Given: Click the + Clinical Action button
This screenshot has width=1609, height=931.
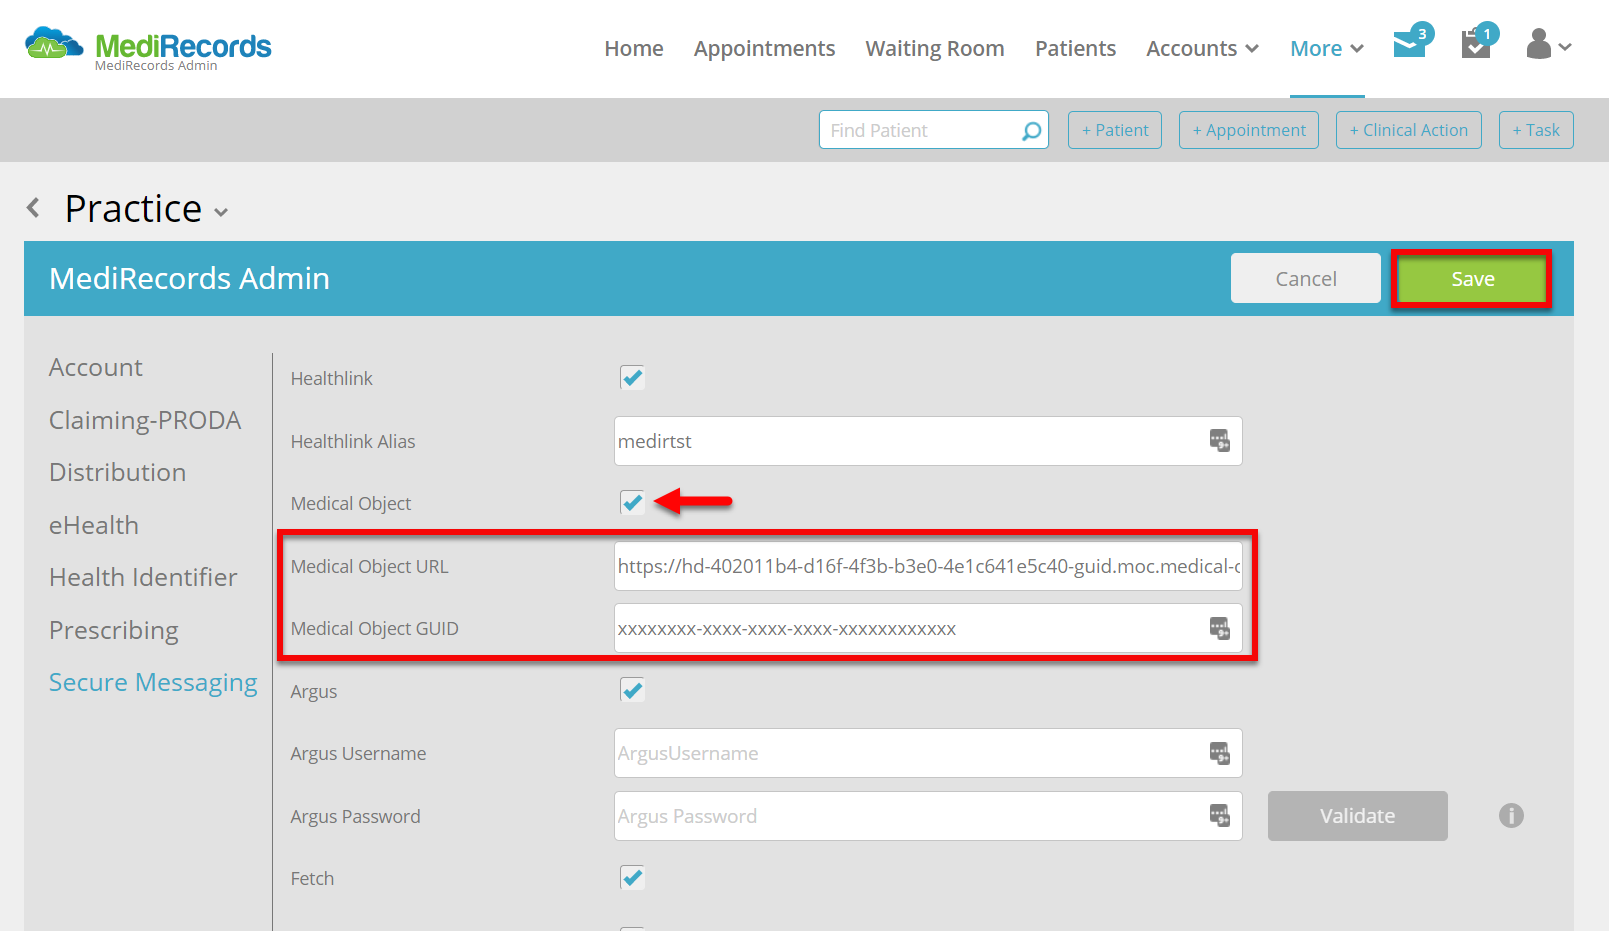Looking at the screenshot, I should coord(1409,130).
